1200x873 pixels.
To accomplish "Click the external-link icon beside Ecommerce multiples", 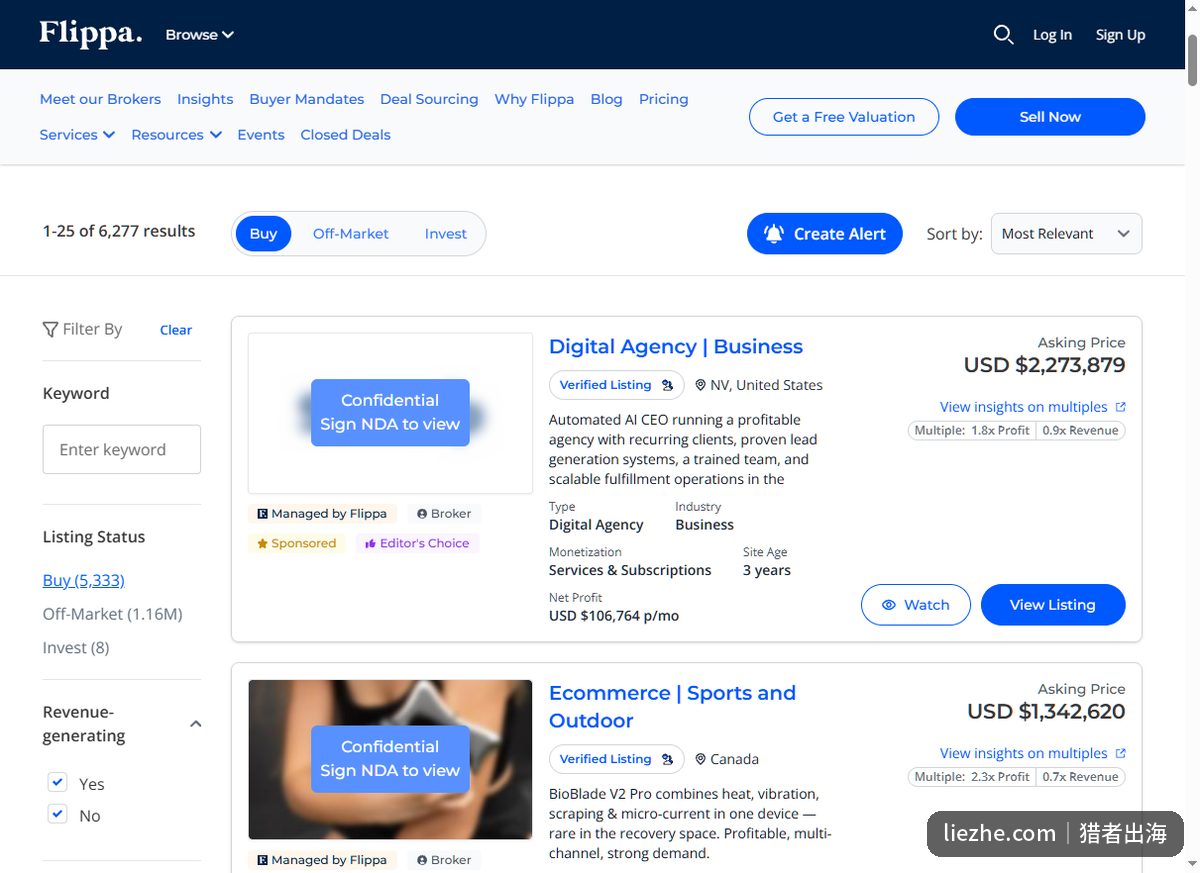I will pyautogui.click(x=1120, y=753).
